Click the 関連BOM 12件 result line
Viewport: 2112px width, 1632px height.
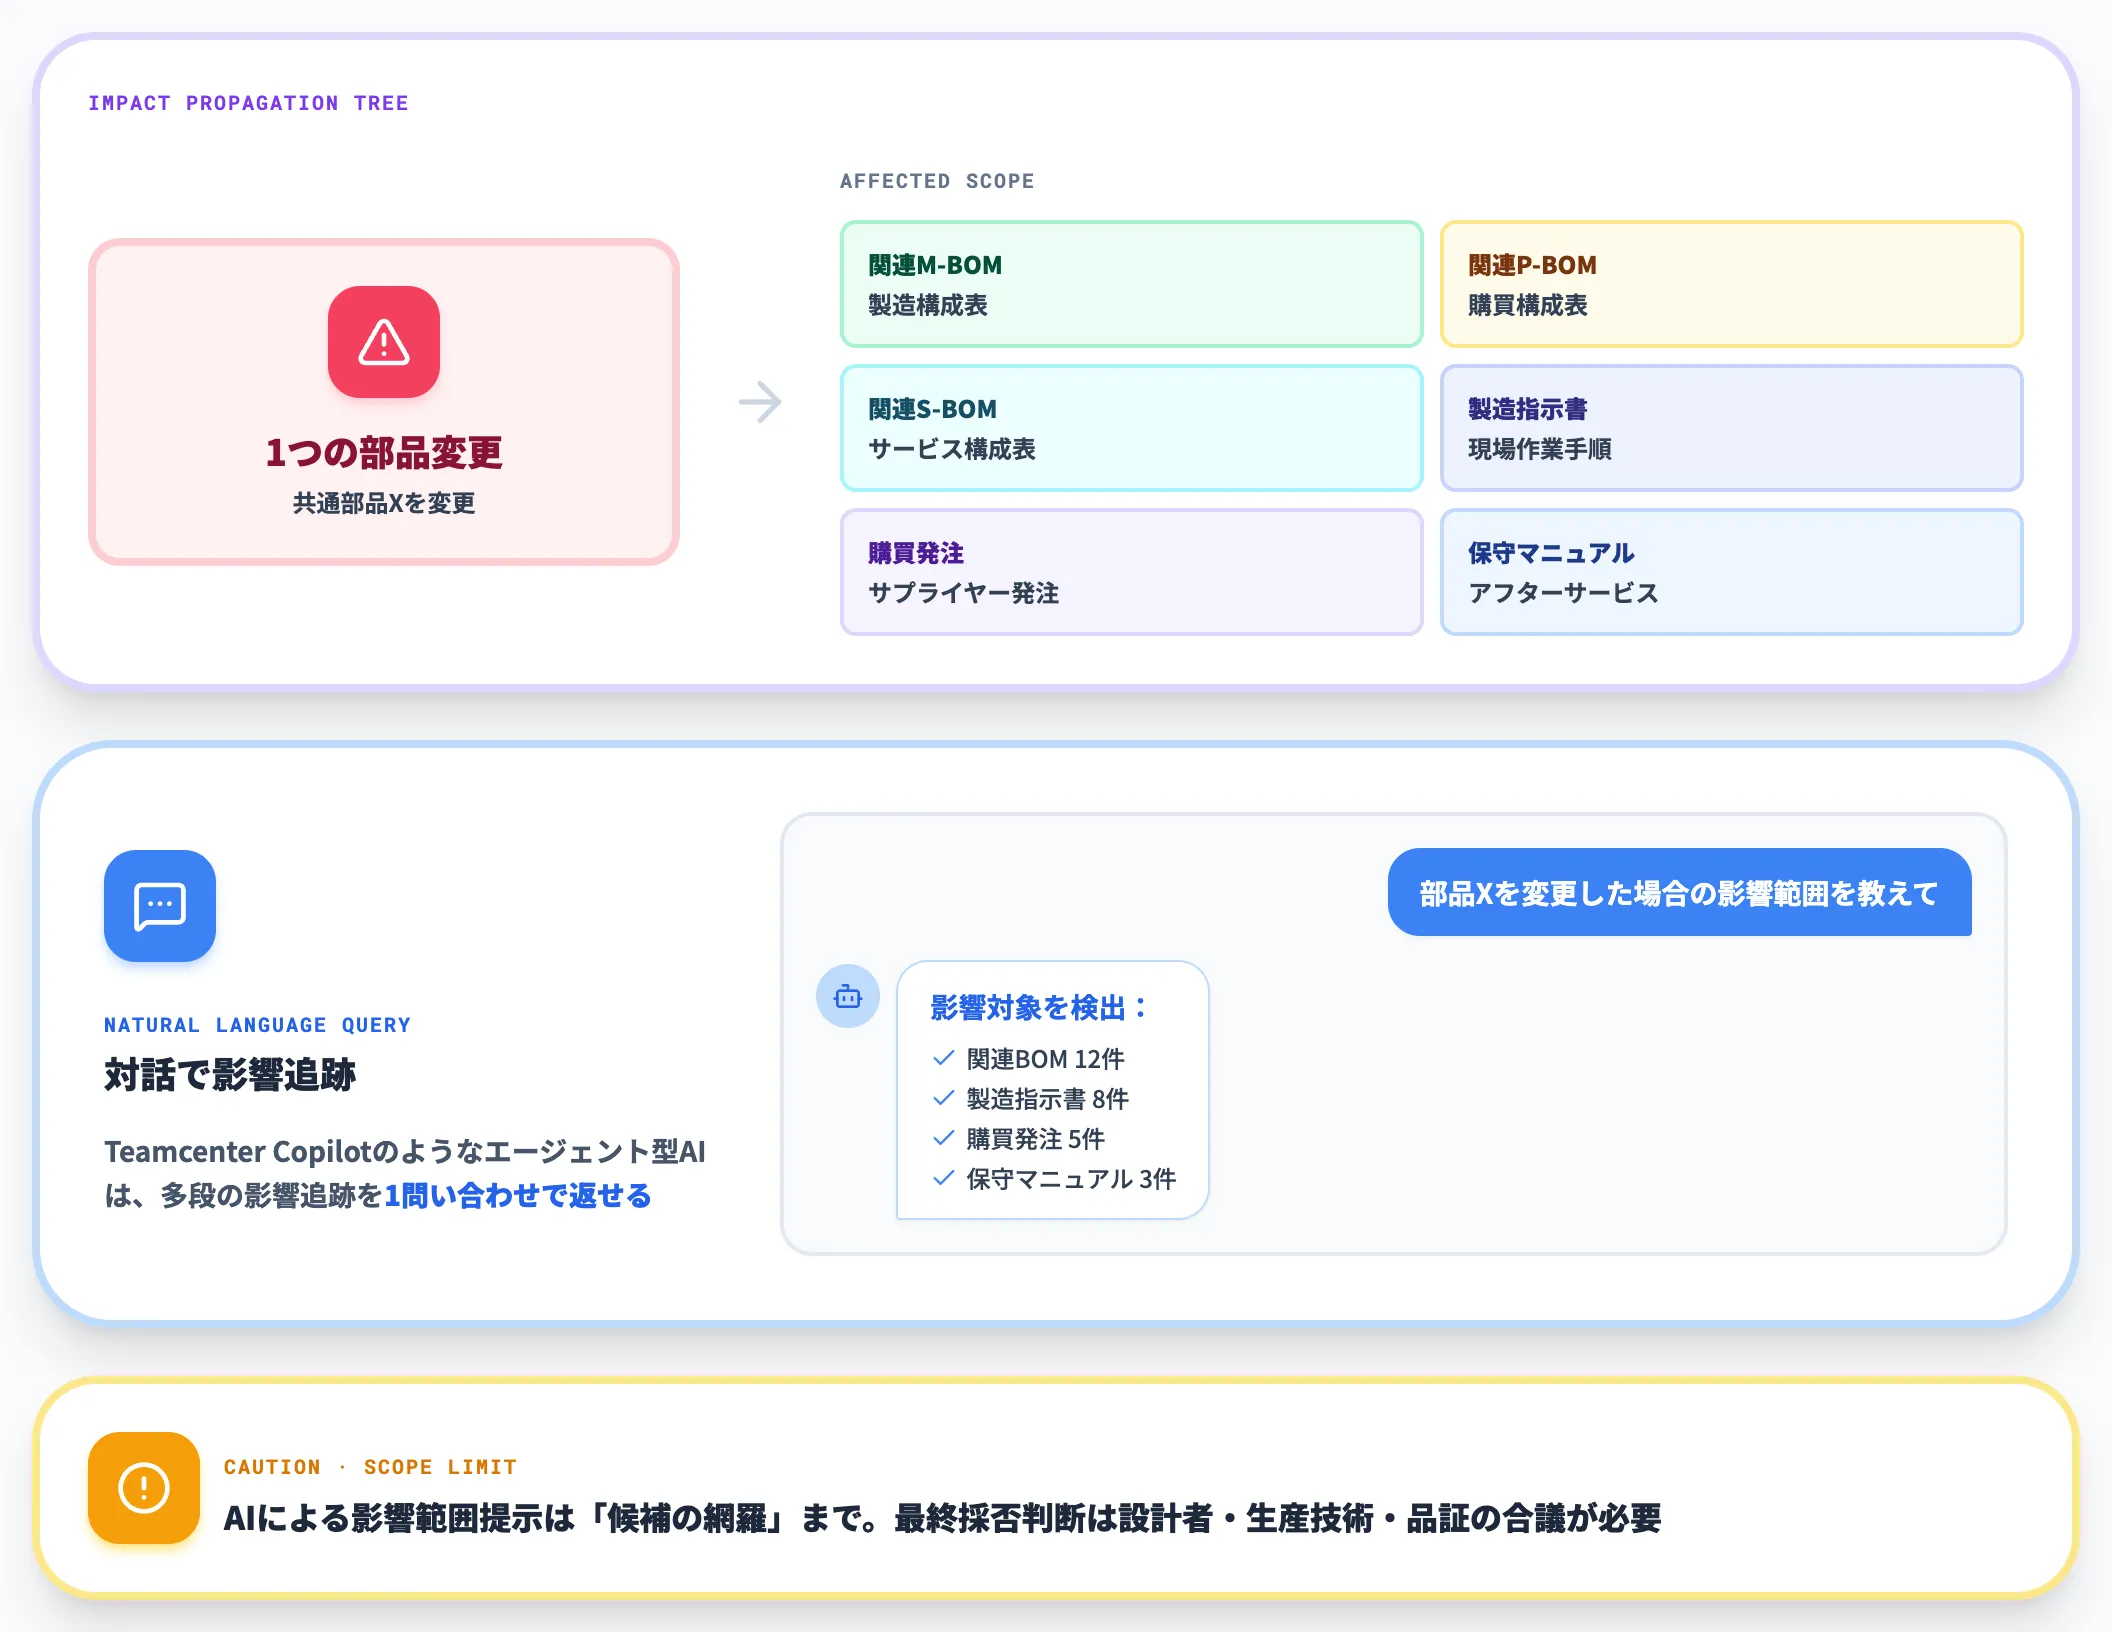(1045, 1058)
